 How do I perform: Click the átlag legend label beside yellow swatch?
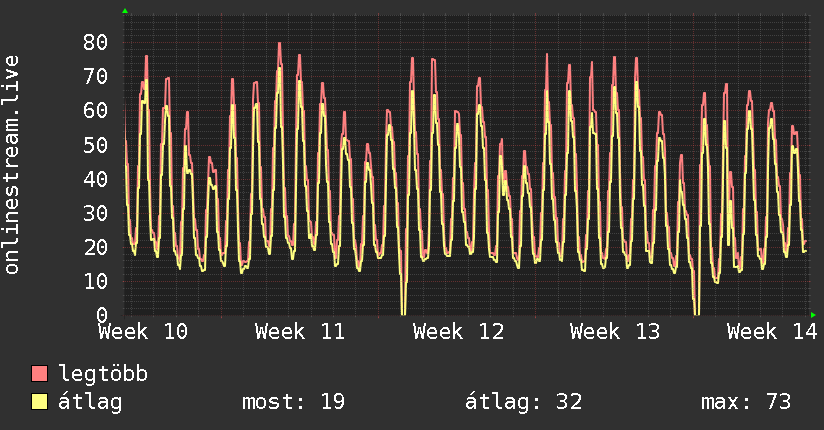click(90, 402)
